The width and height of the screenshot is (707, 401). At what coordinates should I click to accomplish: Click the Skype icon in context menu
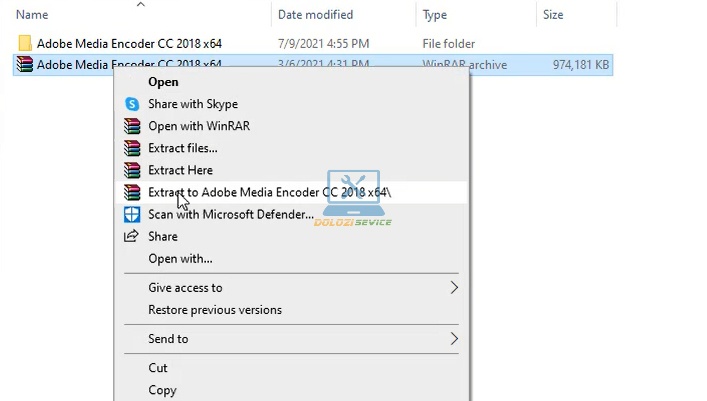point(132,104)
